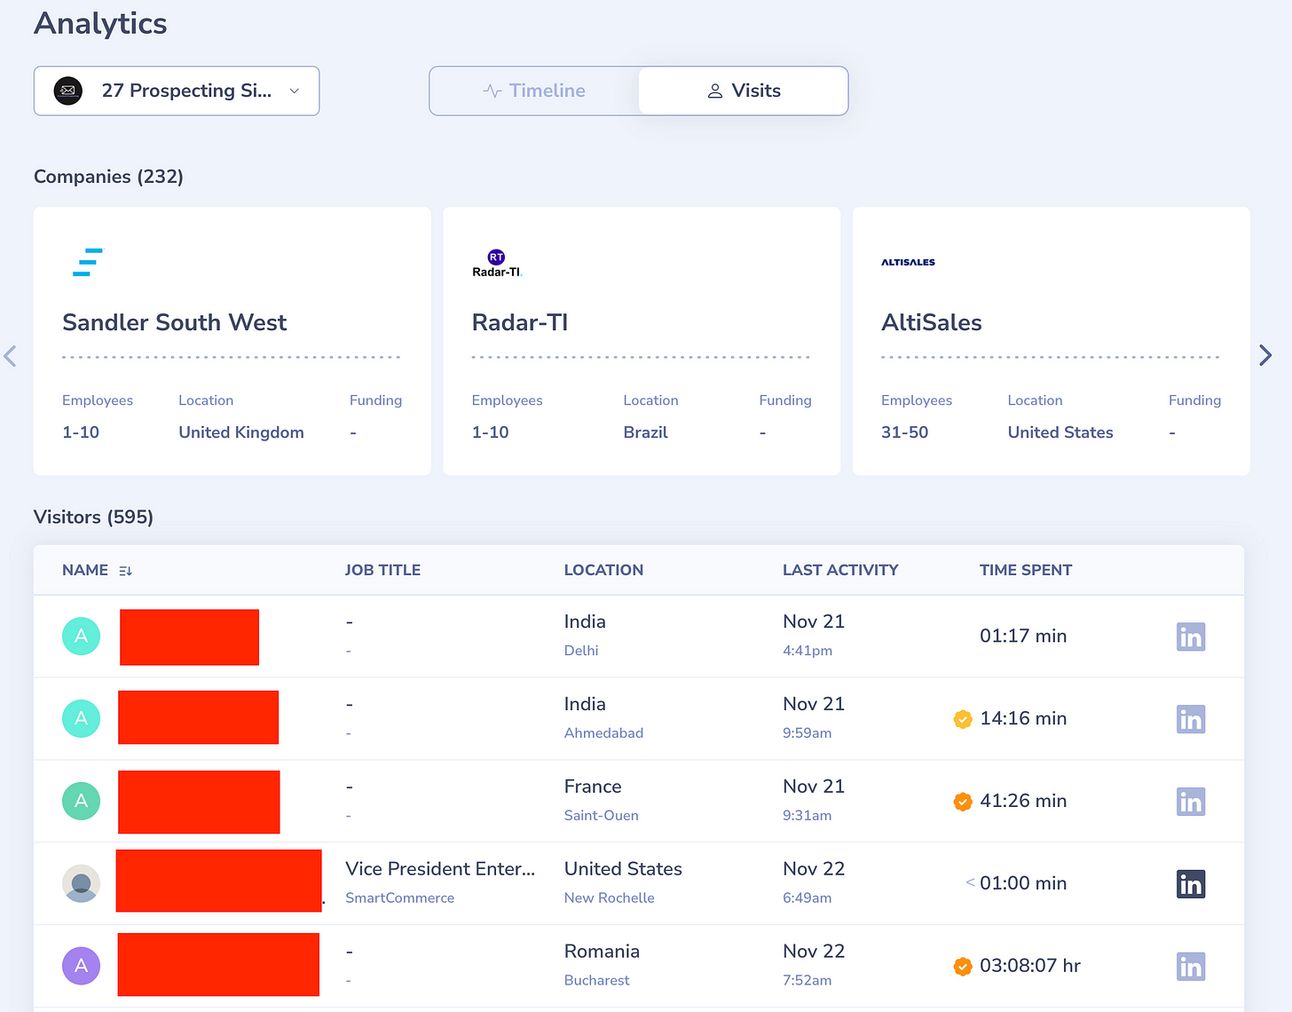1292x1012 pixels.
Task: Click the JOB TITLE column header
Action: click(x=383, y=570)
